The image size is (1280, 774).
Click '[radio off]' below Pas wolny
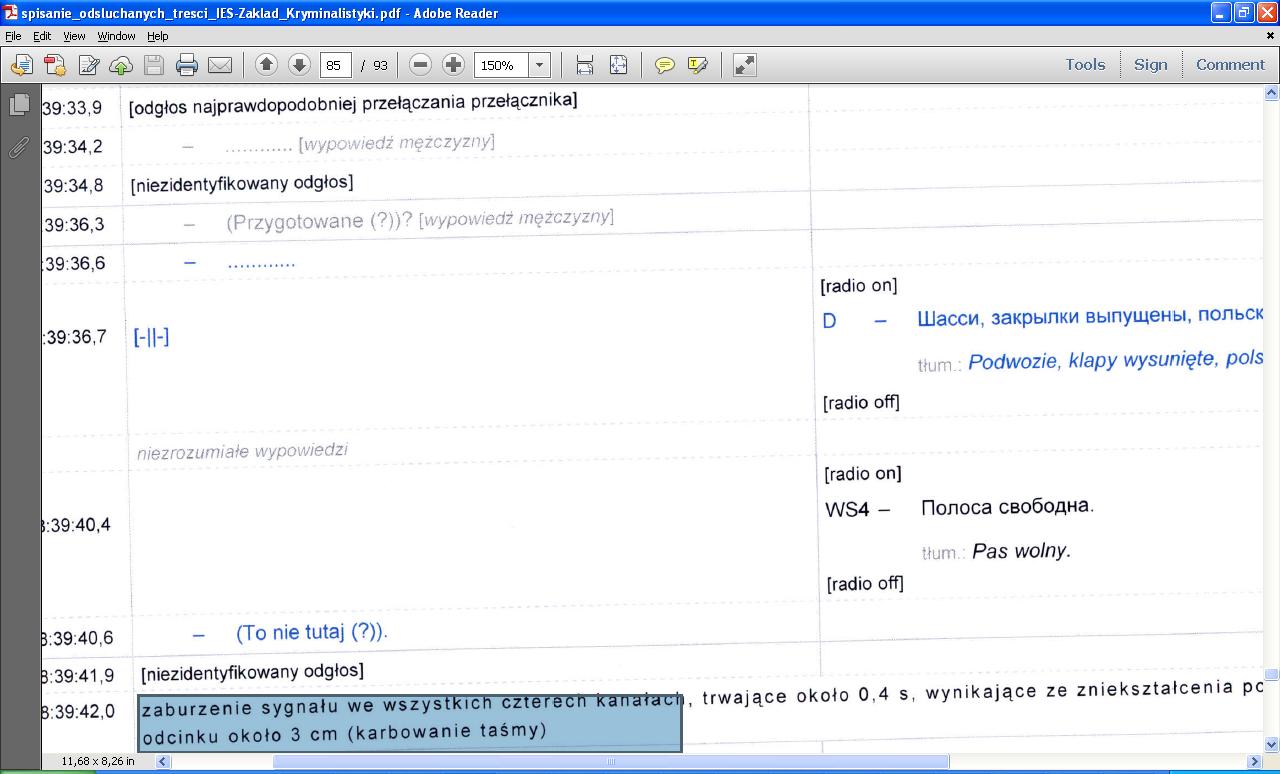coord(865,583)
